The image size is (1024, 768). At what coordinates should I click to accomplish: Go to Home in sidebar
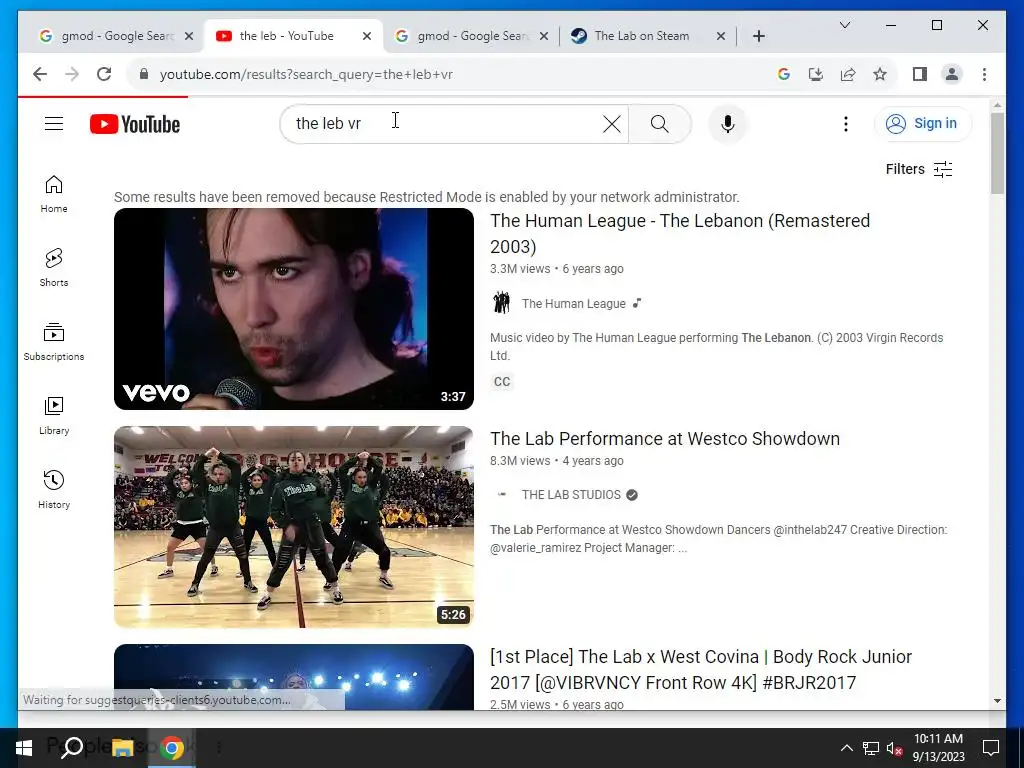(x=54, y=194)
